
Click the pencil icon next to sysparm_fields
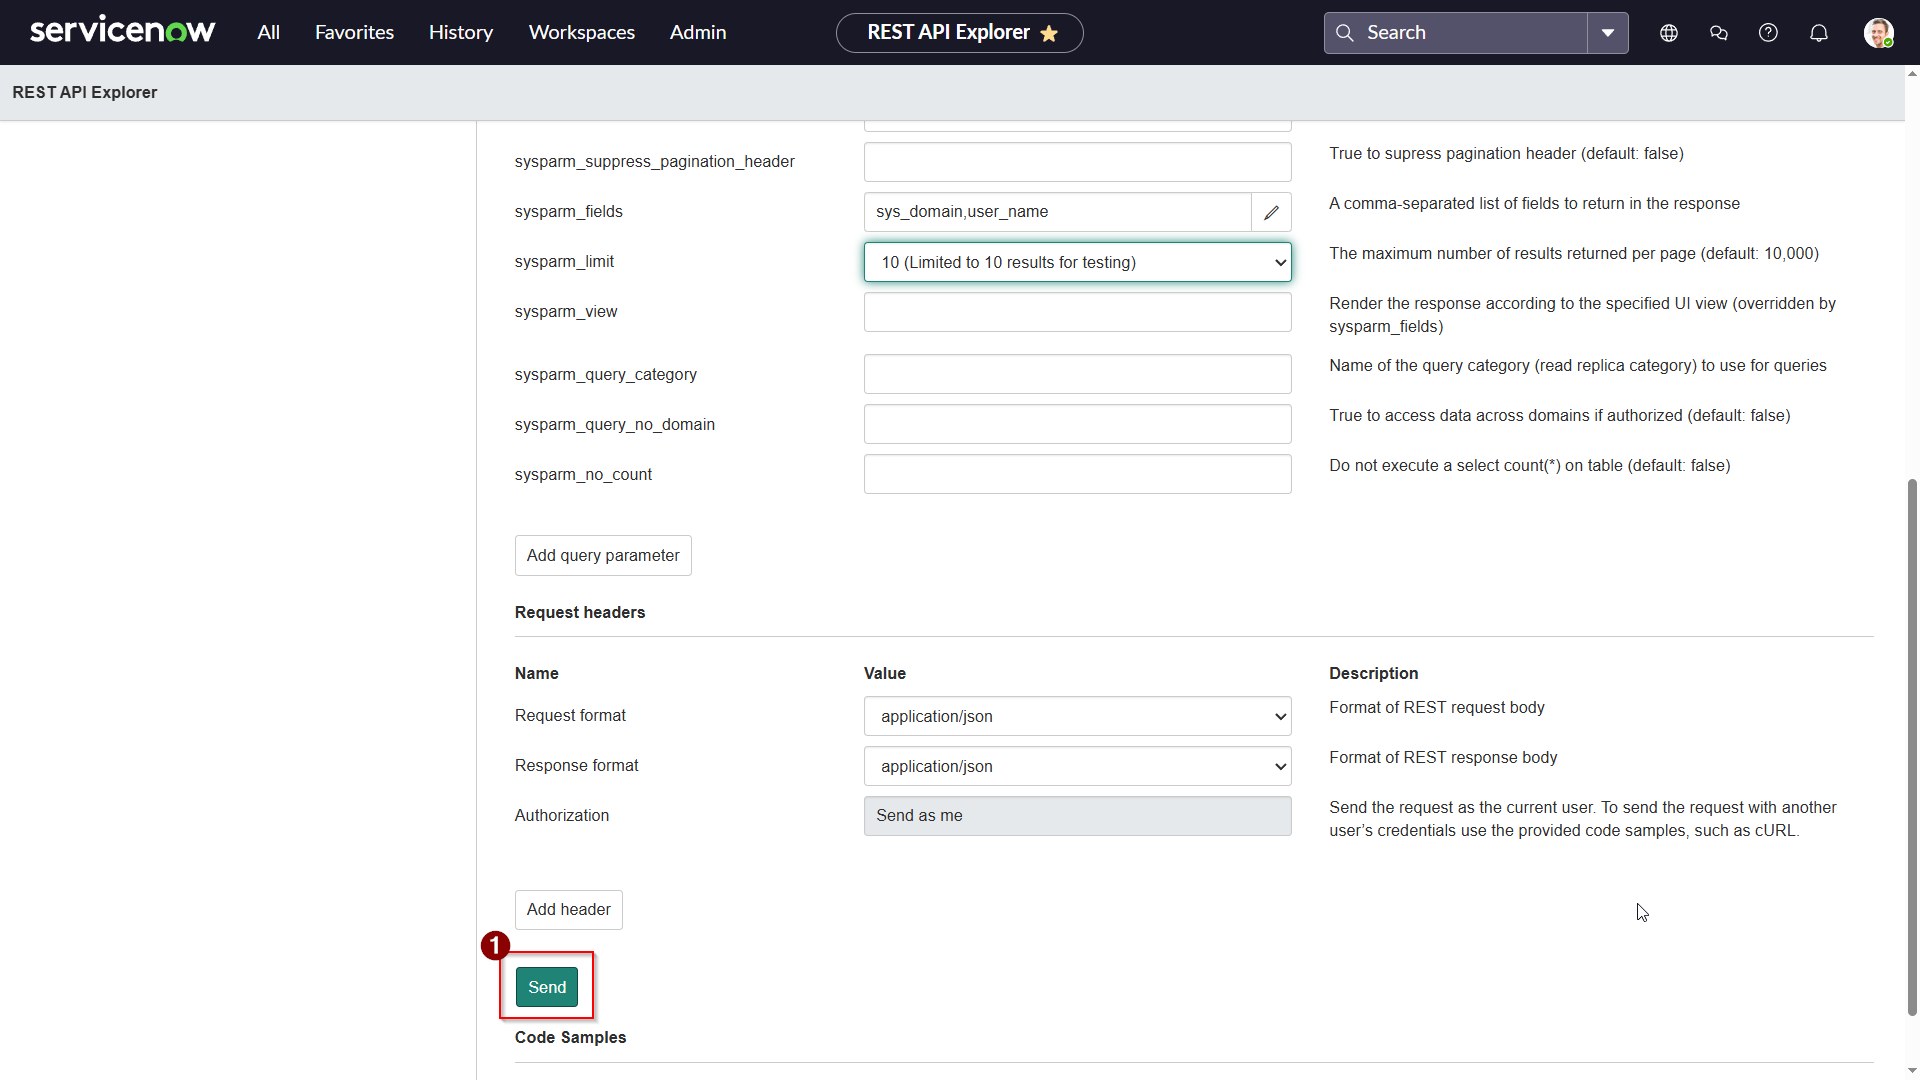coord(1271,212)
